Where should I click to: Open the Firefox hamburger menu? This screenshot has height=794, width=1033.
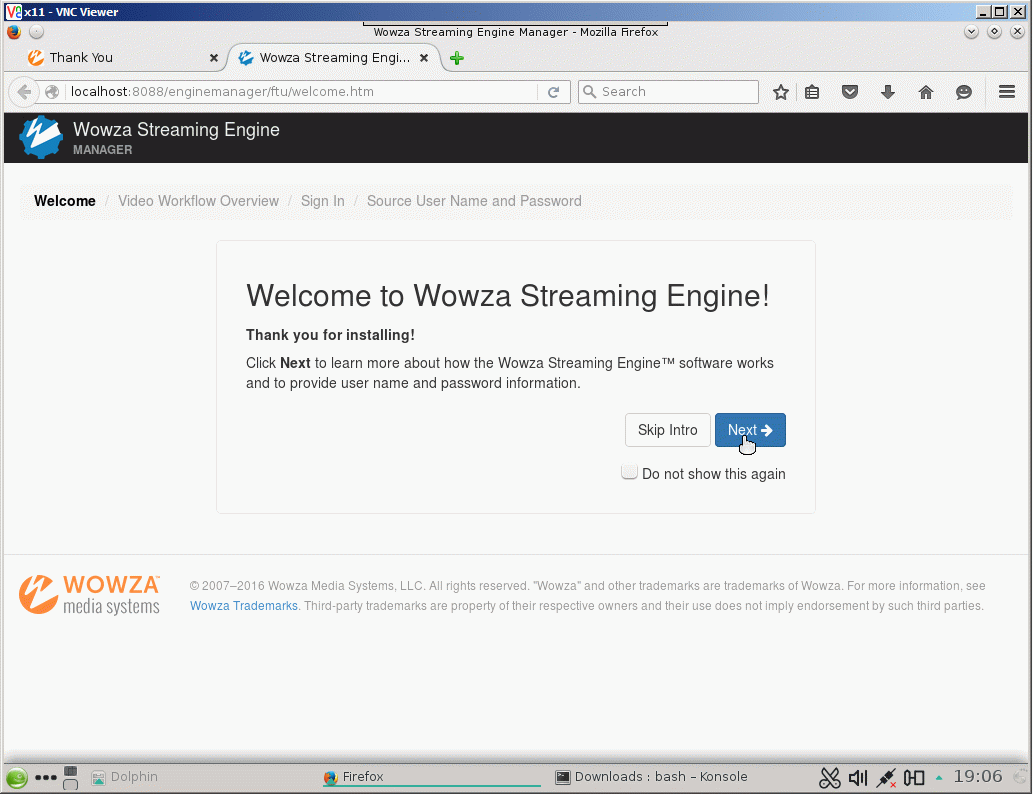[1007, 92]
